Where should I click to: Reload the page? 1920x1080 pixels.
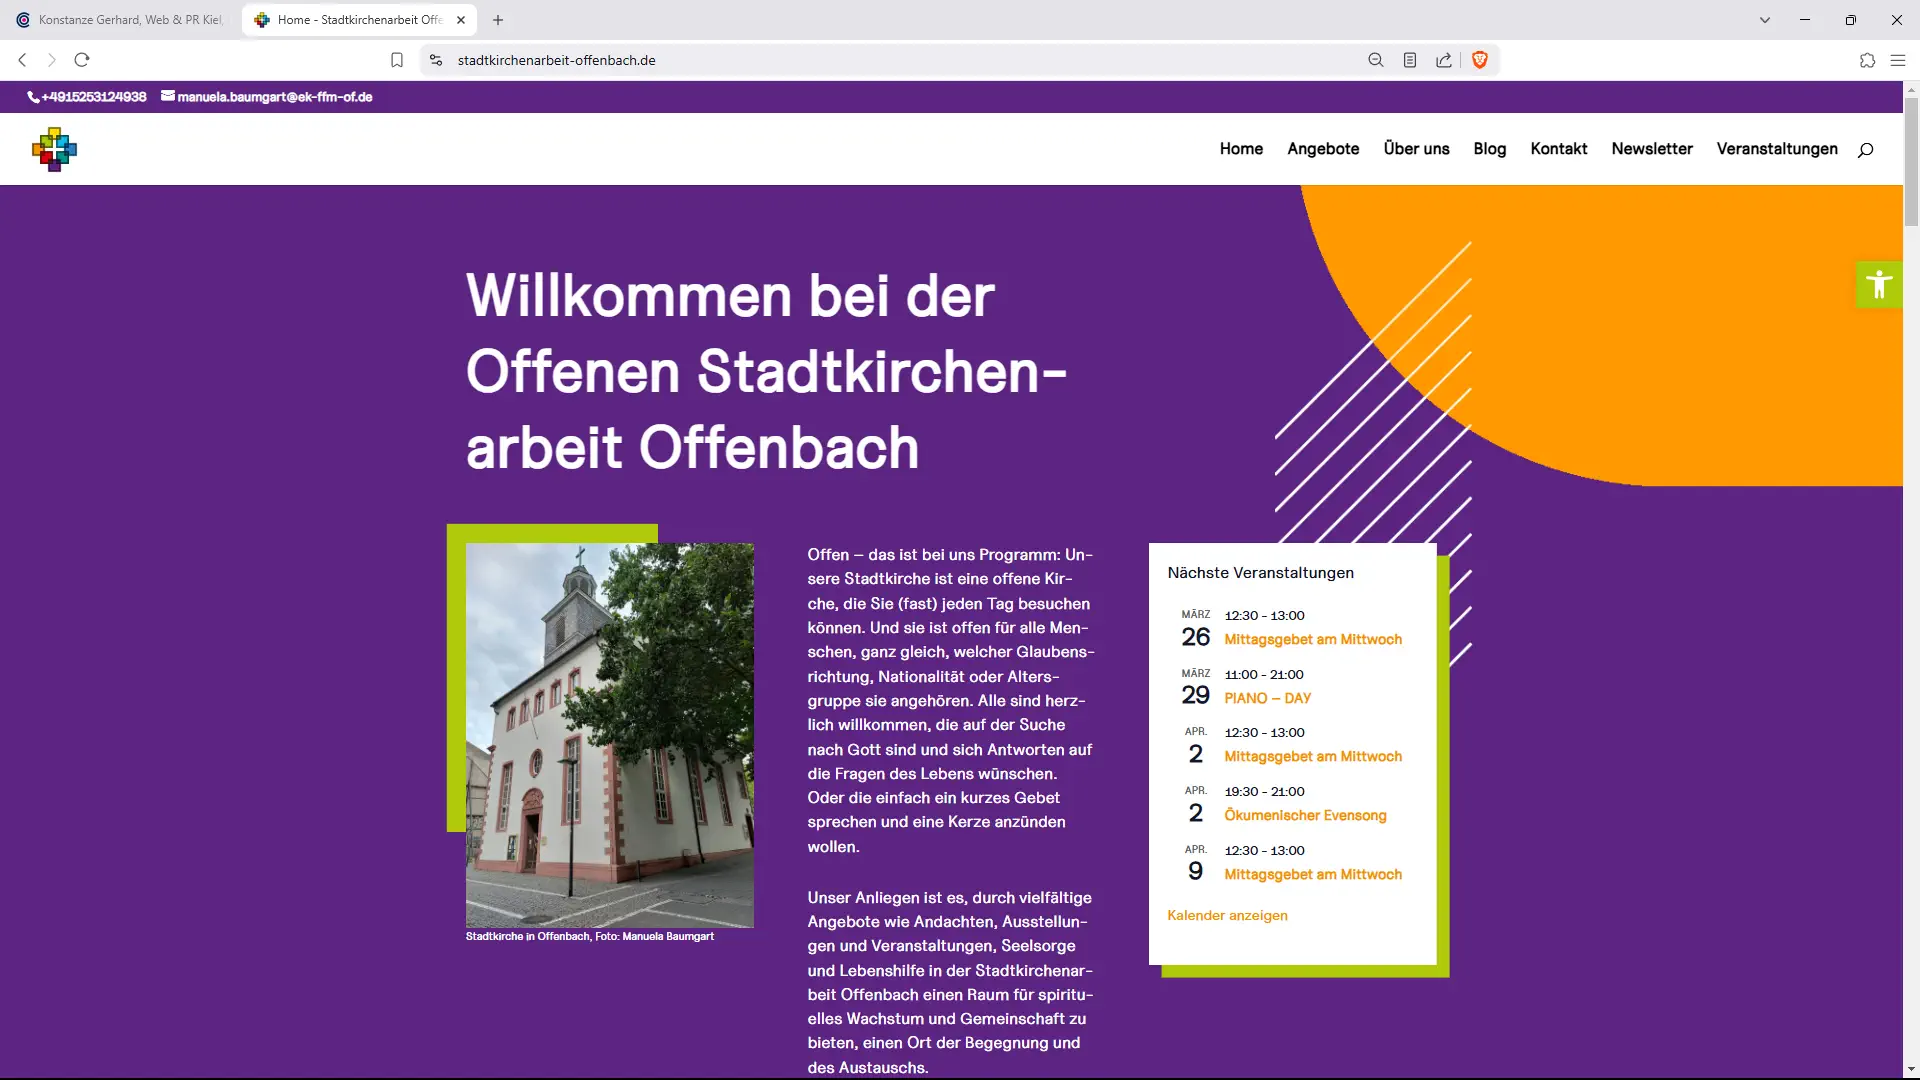pyautogui.click(x=82, y=60)
